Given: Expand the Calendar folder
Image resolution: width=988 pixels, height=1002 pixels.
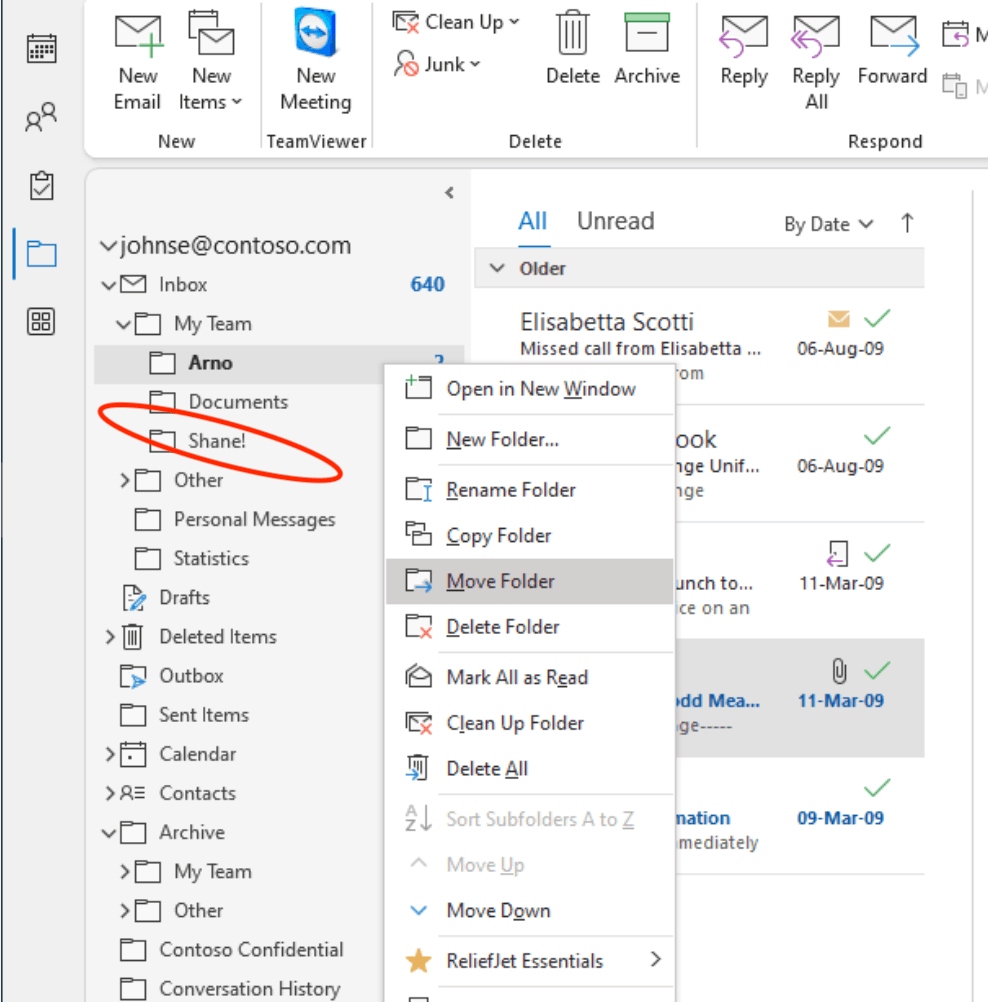Looking at the screenshot, I should tap(110, 755).
